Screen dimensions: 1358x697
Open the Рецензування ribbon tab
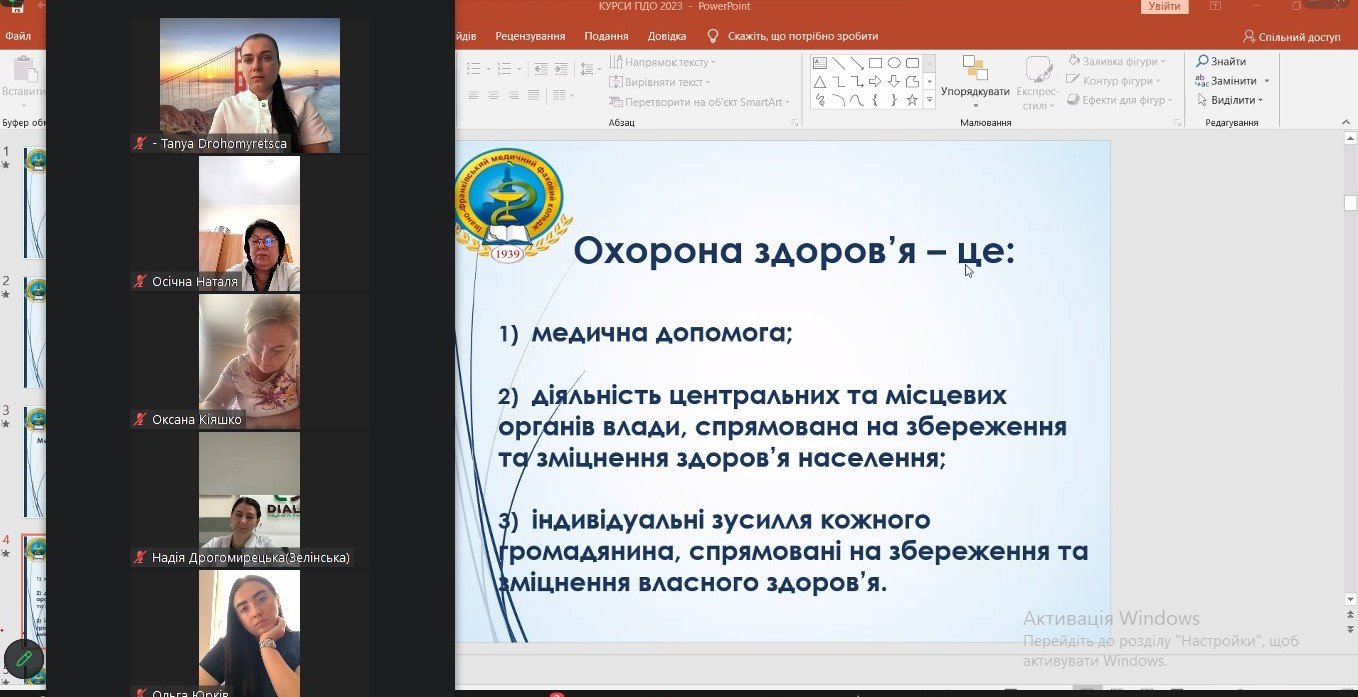tap(530, 36)
